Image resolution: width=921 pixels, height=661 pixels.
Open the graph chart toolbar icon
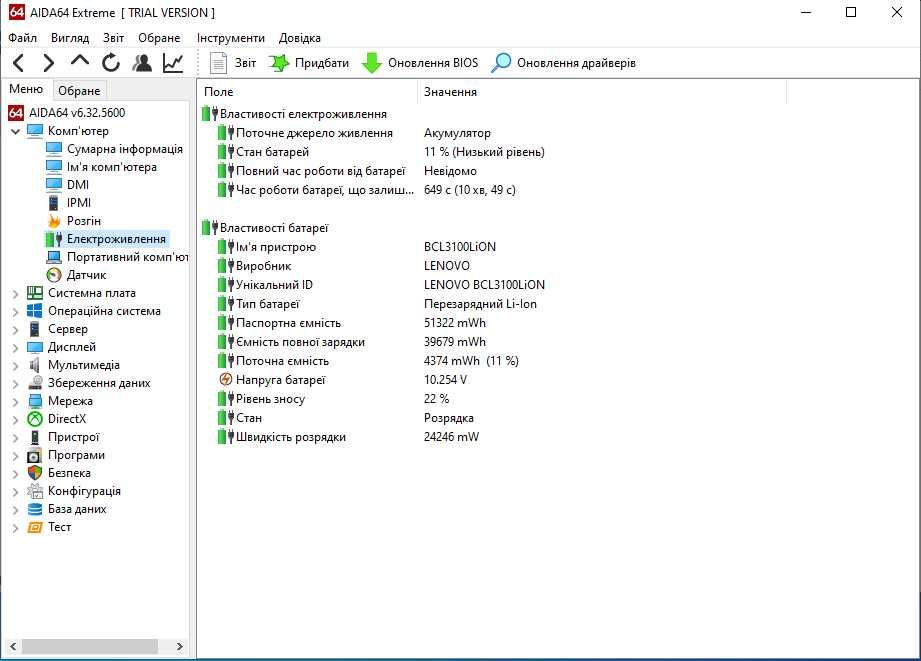173,63
